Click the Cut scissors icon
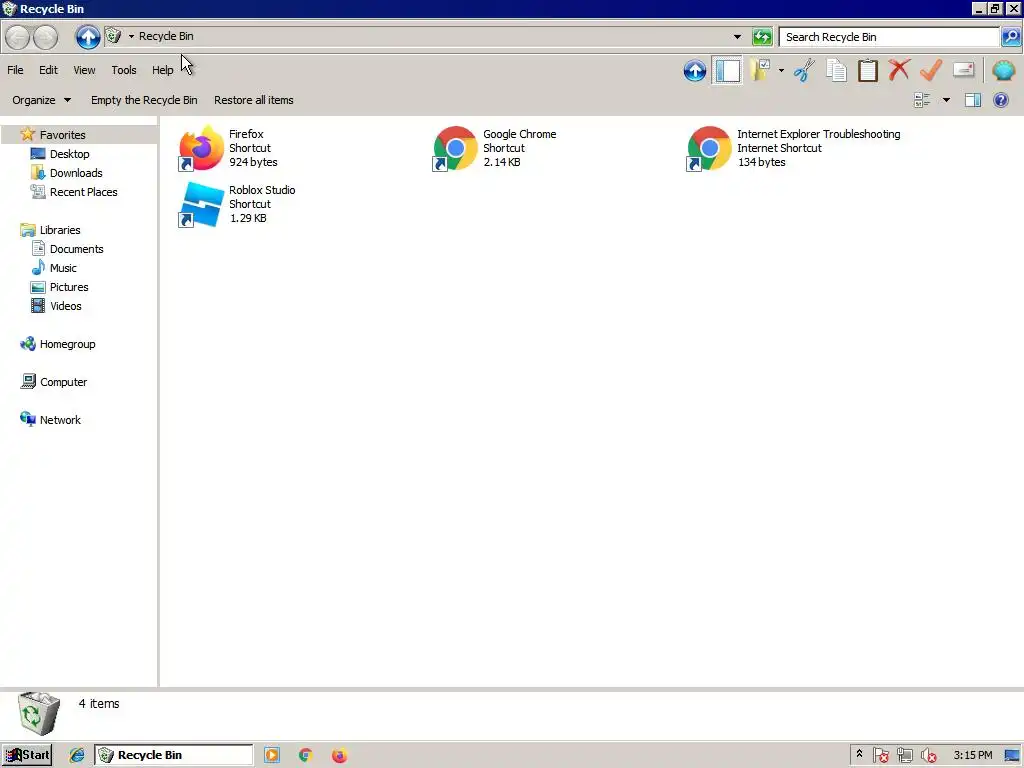Screen dimensions: 1024x768 coord(805,70)
